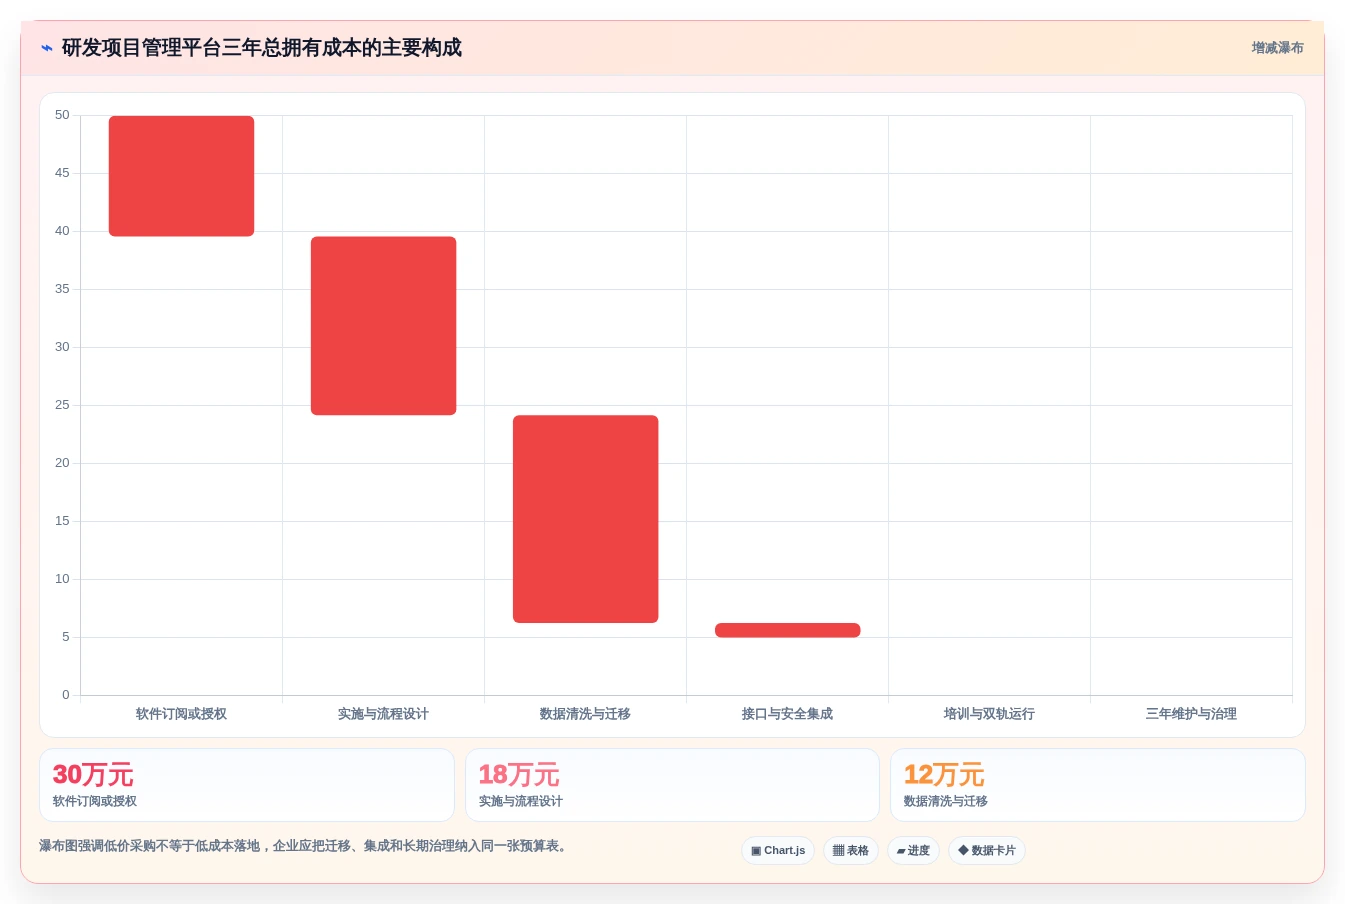Click the y-axis value 10
The height and width of the screenshot is (904, 1345).
coord(62,579)
